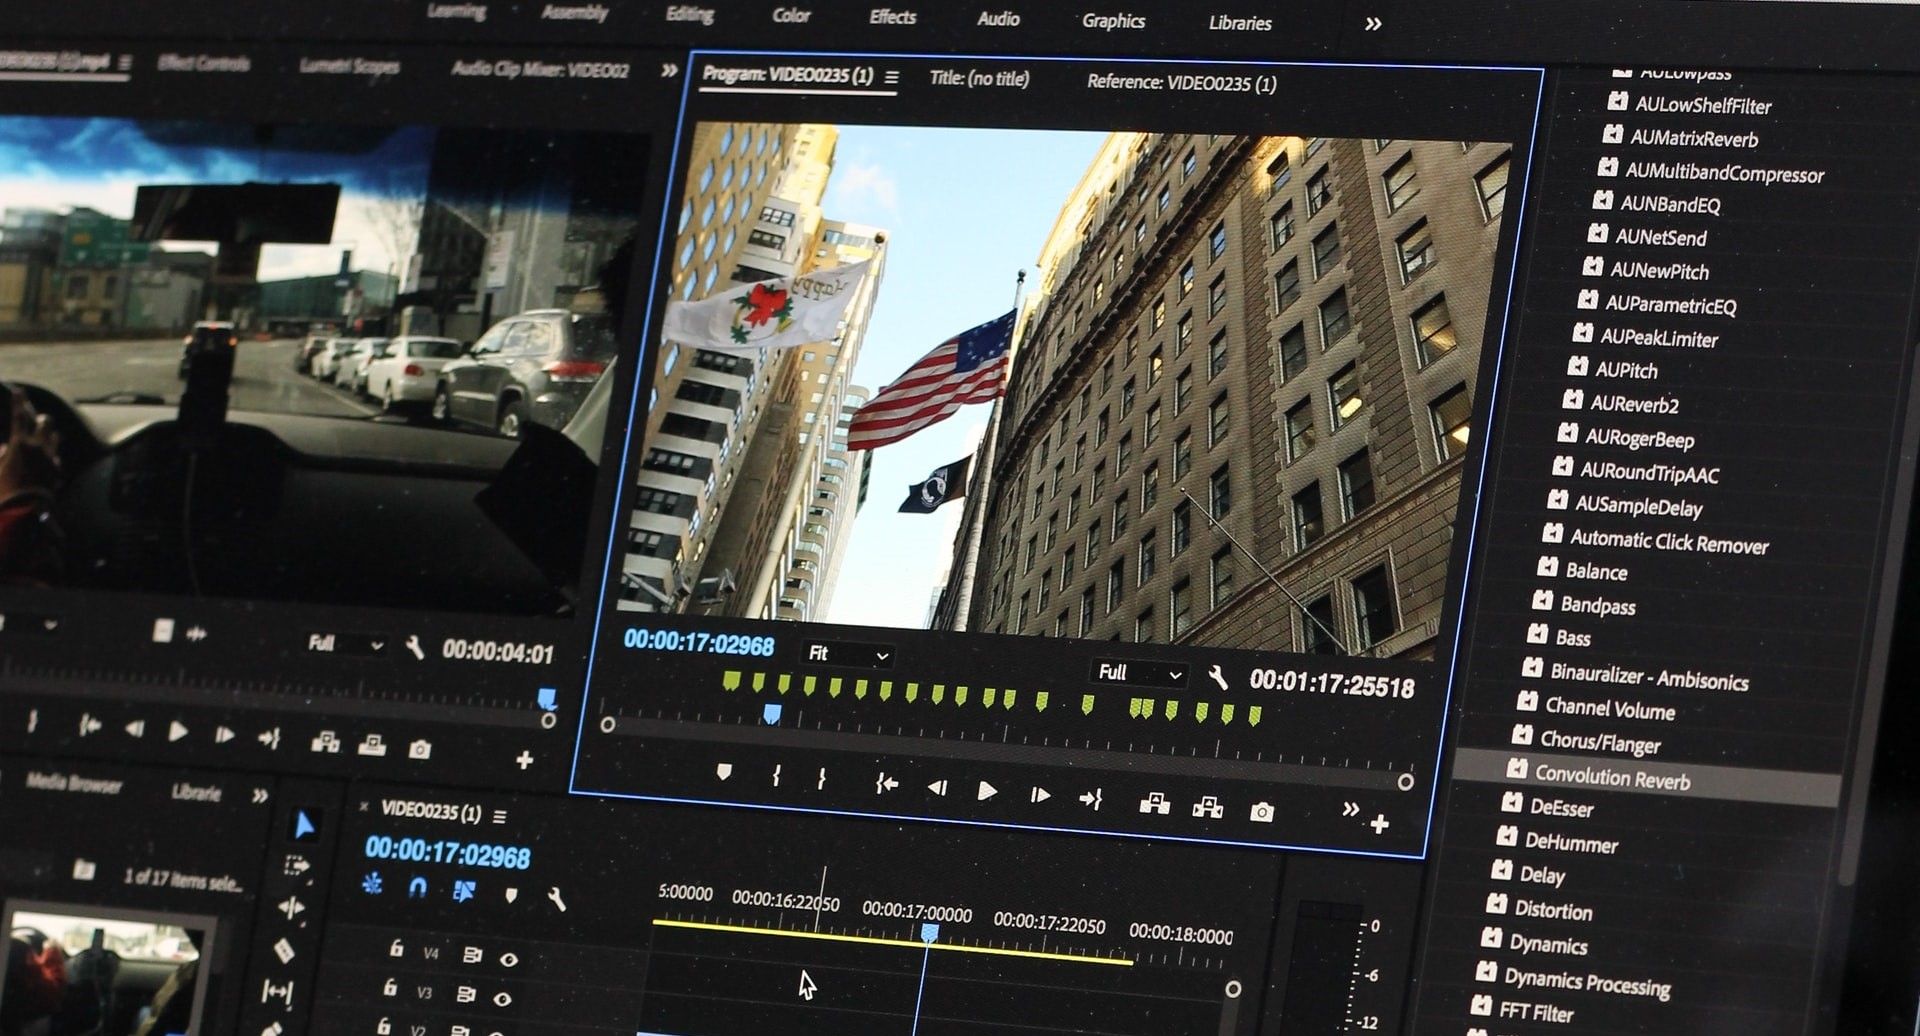Open the VIDEO0235 timeline panel menu

[x=500, y=817]
